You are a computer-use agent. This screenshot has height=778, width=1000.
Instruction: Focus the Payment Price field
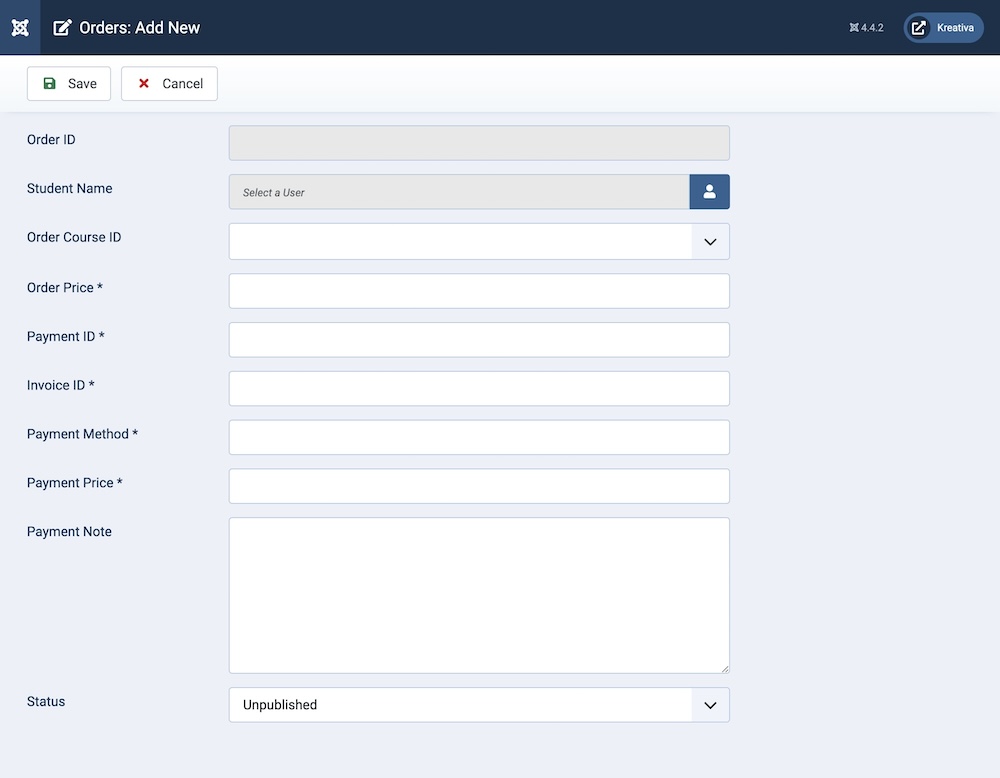click(x=479, y=486)
